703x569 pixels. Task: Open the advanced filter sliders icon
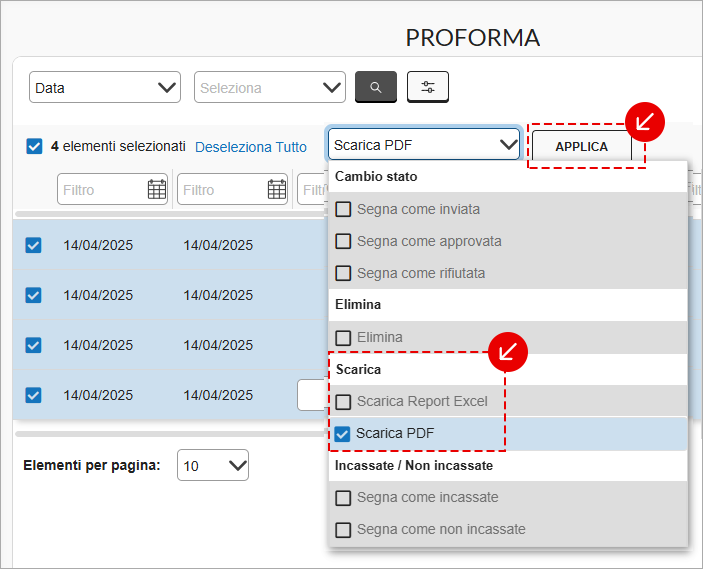click(428, 87)
